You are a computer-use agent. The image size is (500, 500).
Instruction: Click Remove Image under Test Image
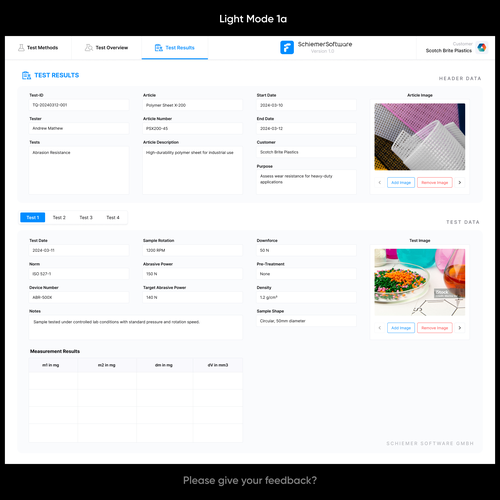tap(435, 328)
